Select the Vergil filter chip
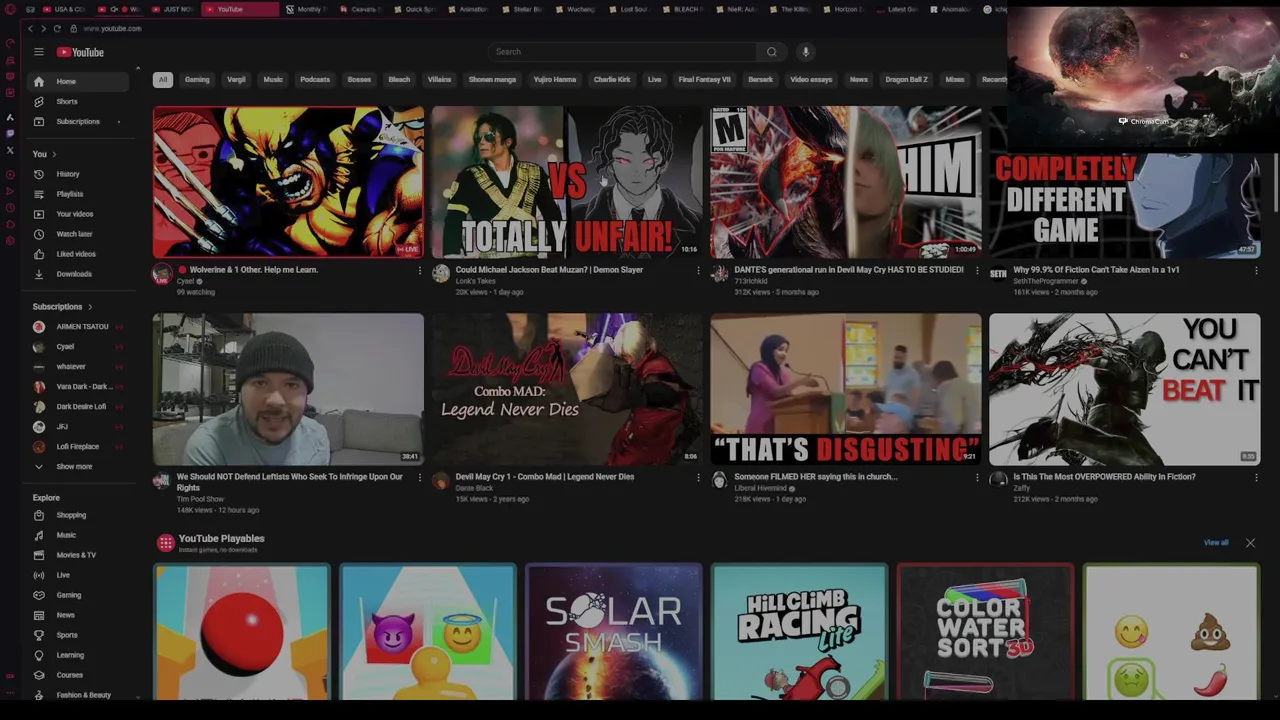 tap(236, 79)
